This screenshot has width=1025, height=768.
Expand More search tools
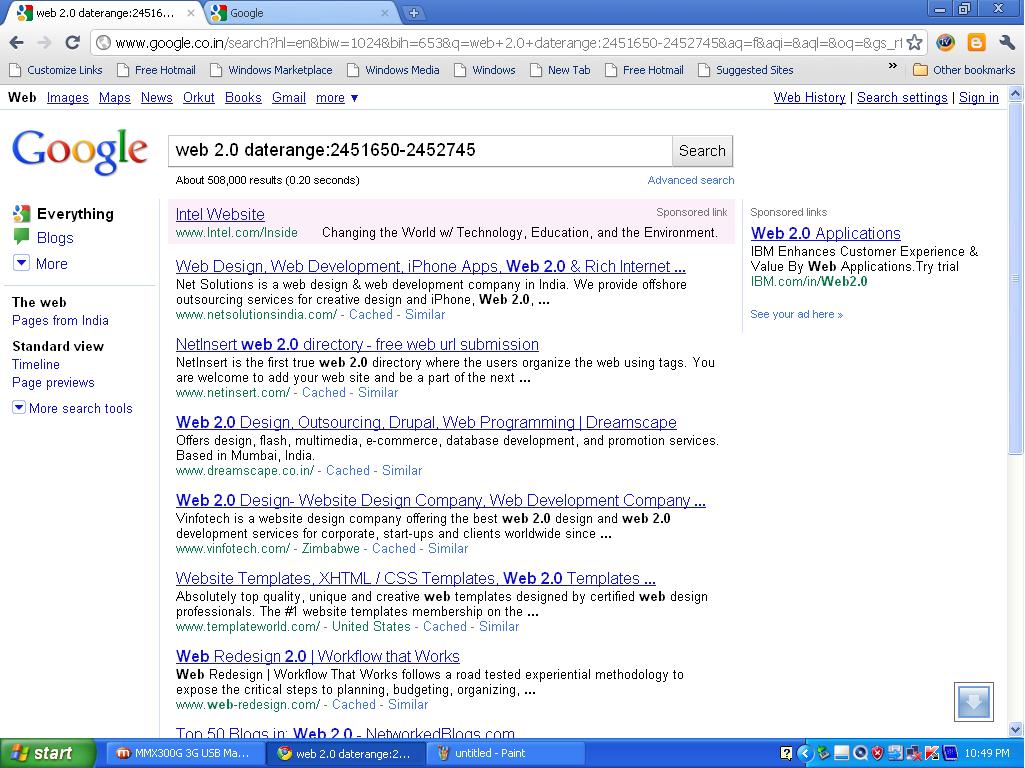click(73, 408)
